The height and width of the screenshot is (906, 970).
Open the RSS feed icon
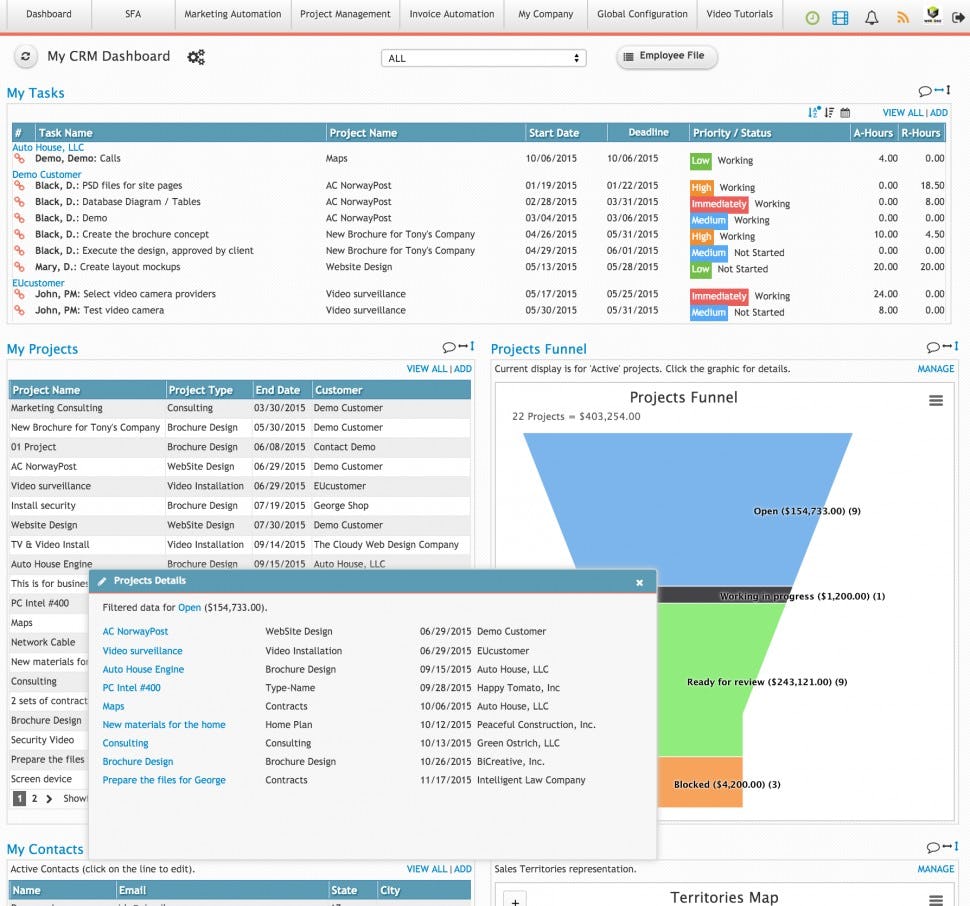[x=904, y=16]
